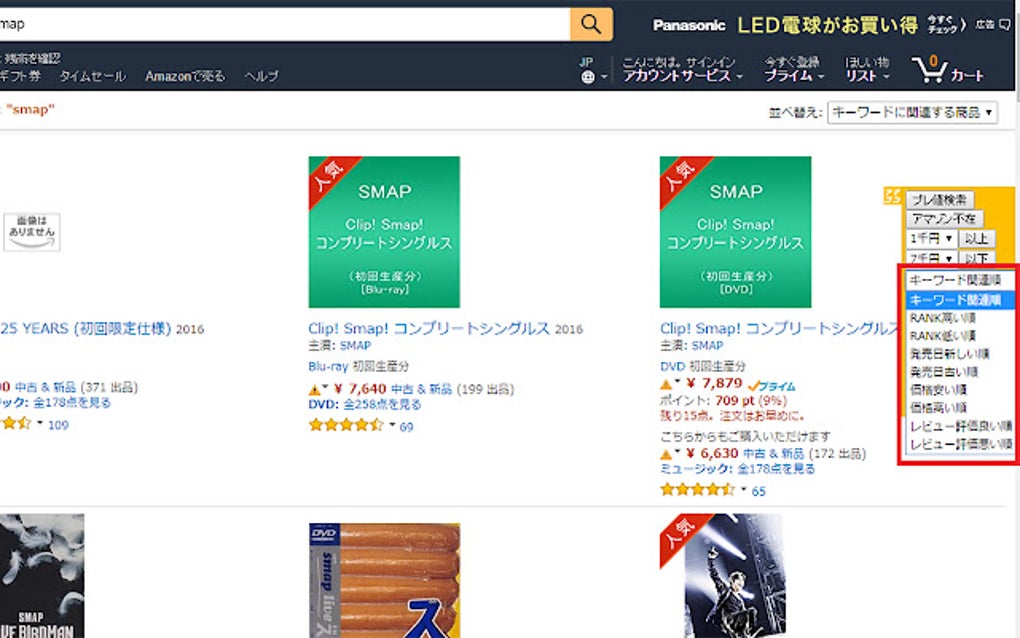Click DVD: 全258点を見る link
Viewport: 1020px width, 638px height.
364,405
